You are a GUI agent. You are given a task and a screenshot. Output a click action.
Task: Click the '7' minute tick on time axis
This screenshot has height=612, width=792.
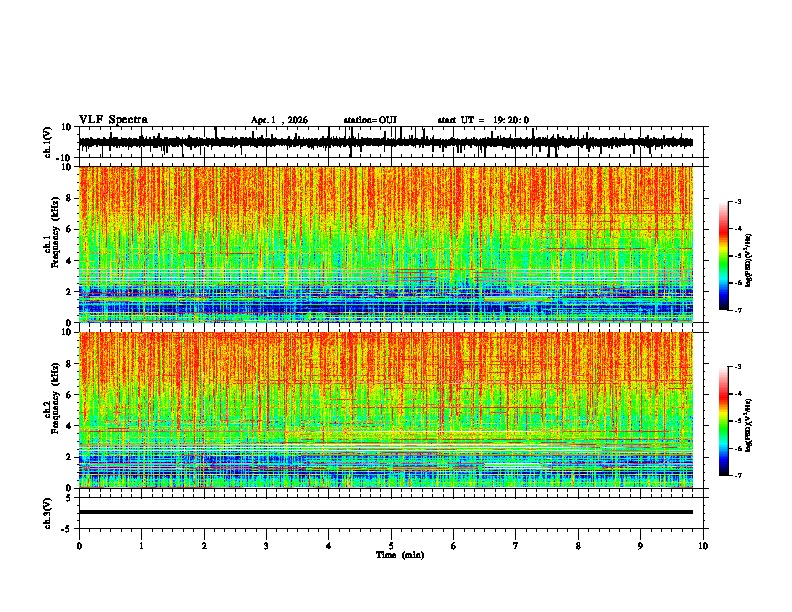(516, 546)
